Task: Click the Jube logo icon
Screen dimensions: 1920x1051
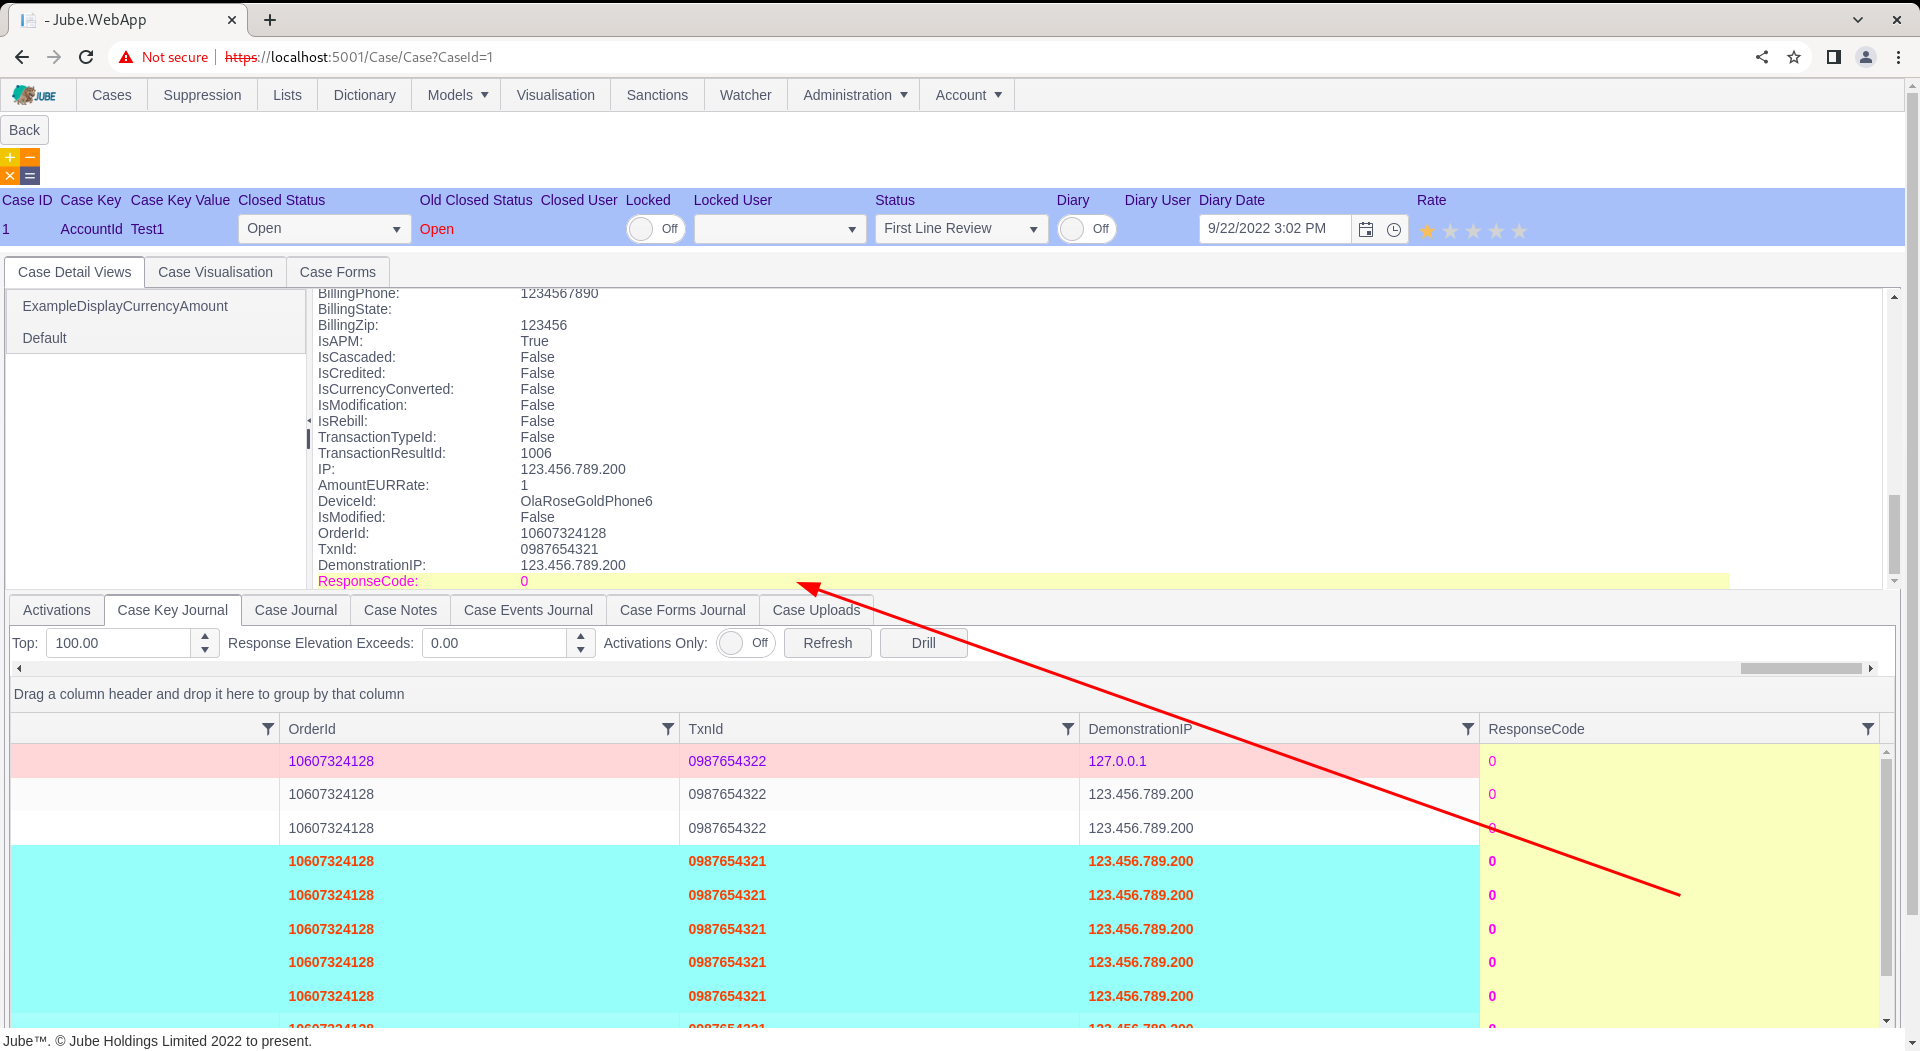Action: tap(36, 95)
